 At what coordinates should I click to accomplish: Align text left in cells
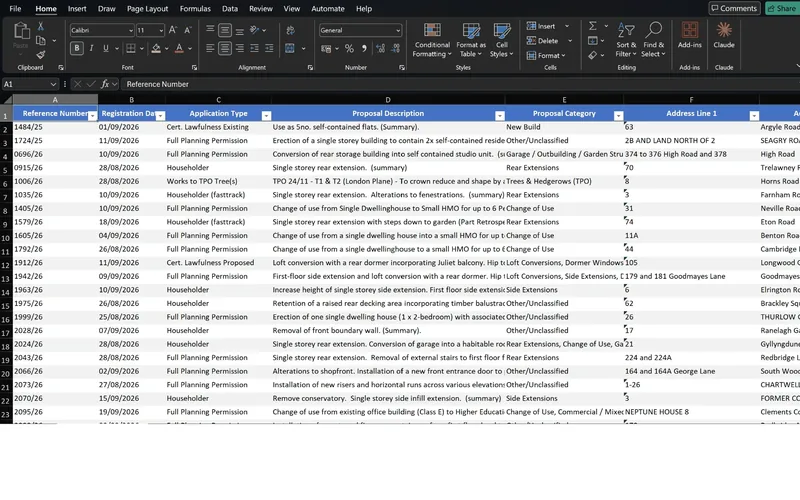point(210,48)
